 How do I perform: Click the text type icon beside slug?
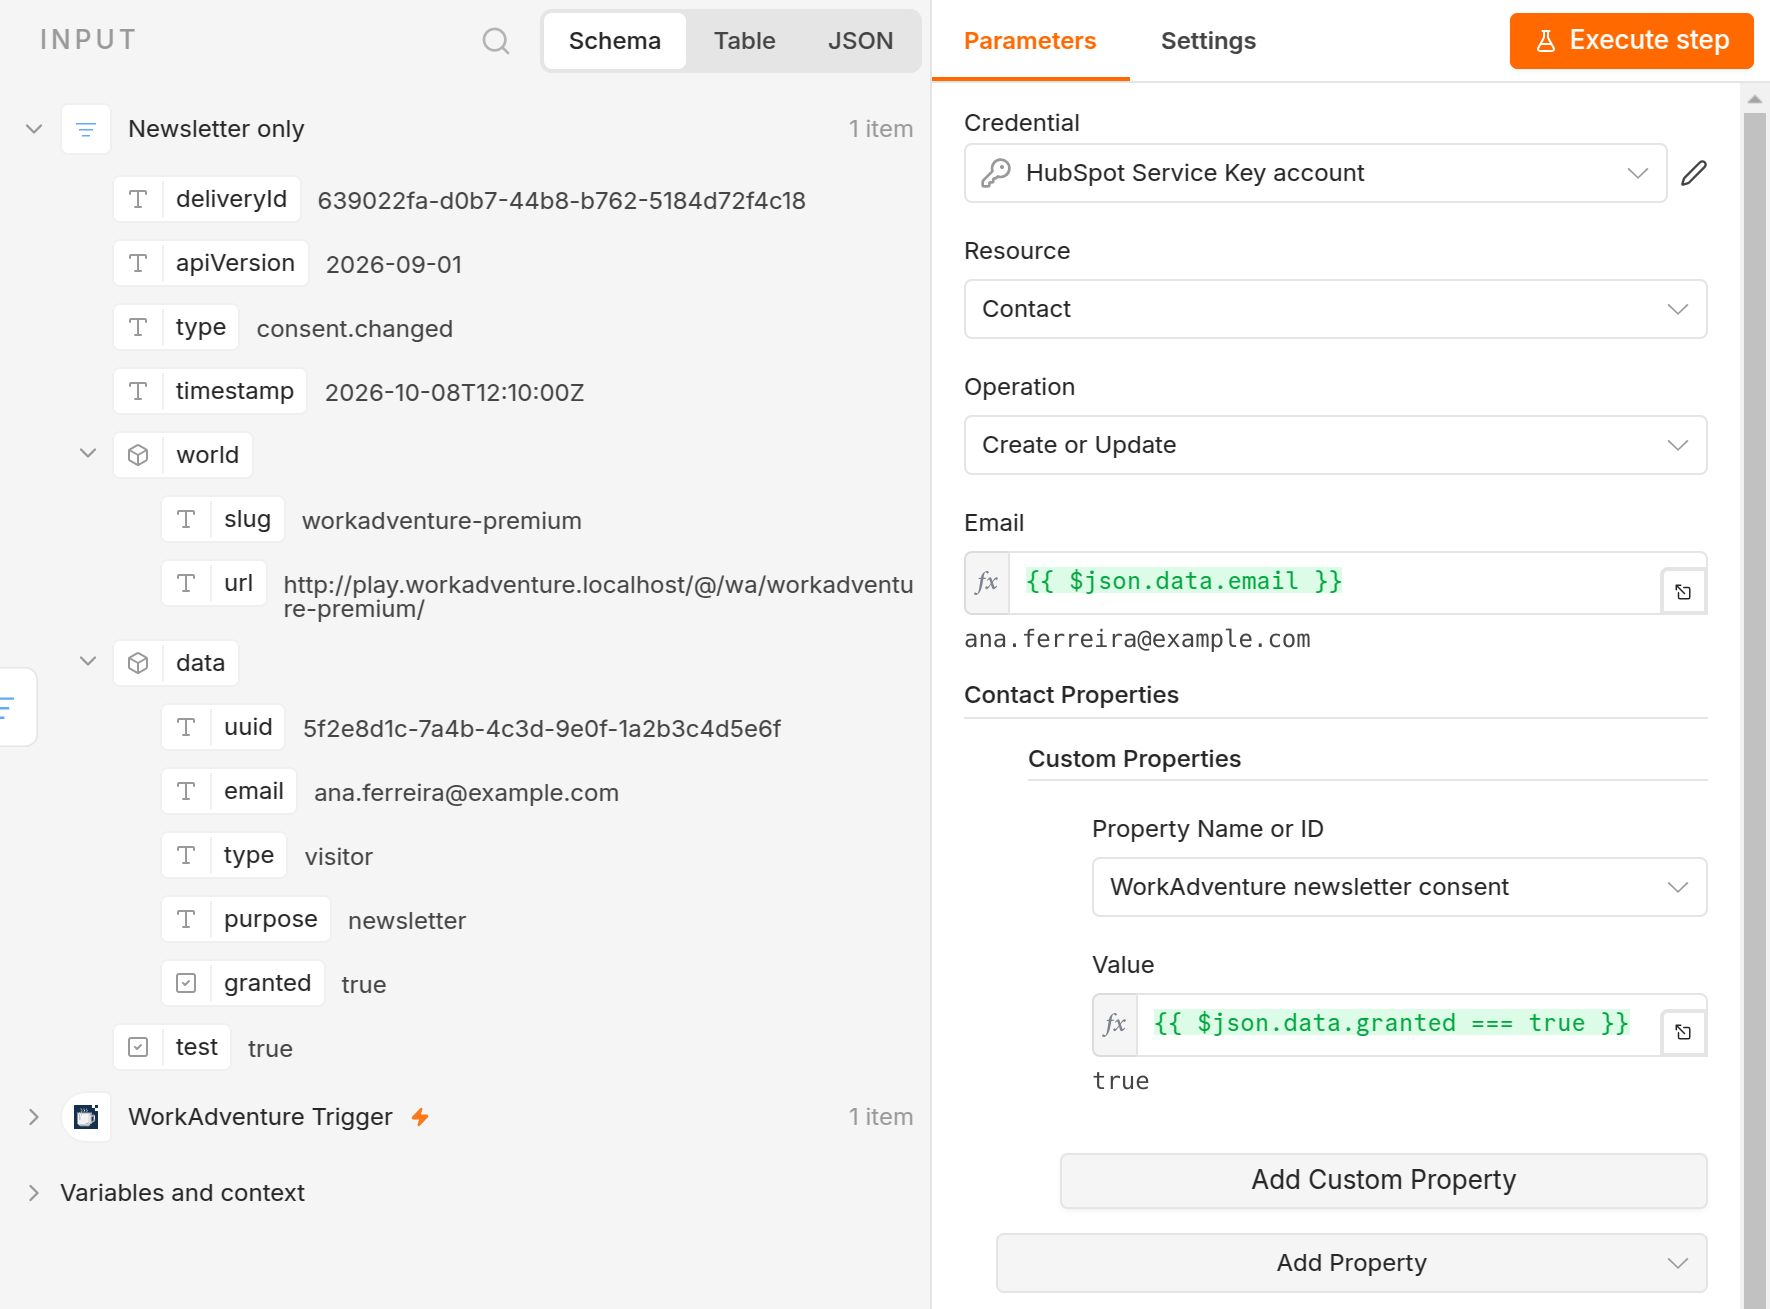pos(186,519)
